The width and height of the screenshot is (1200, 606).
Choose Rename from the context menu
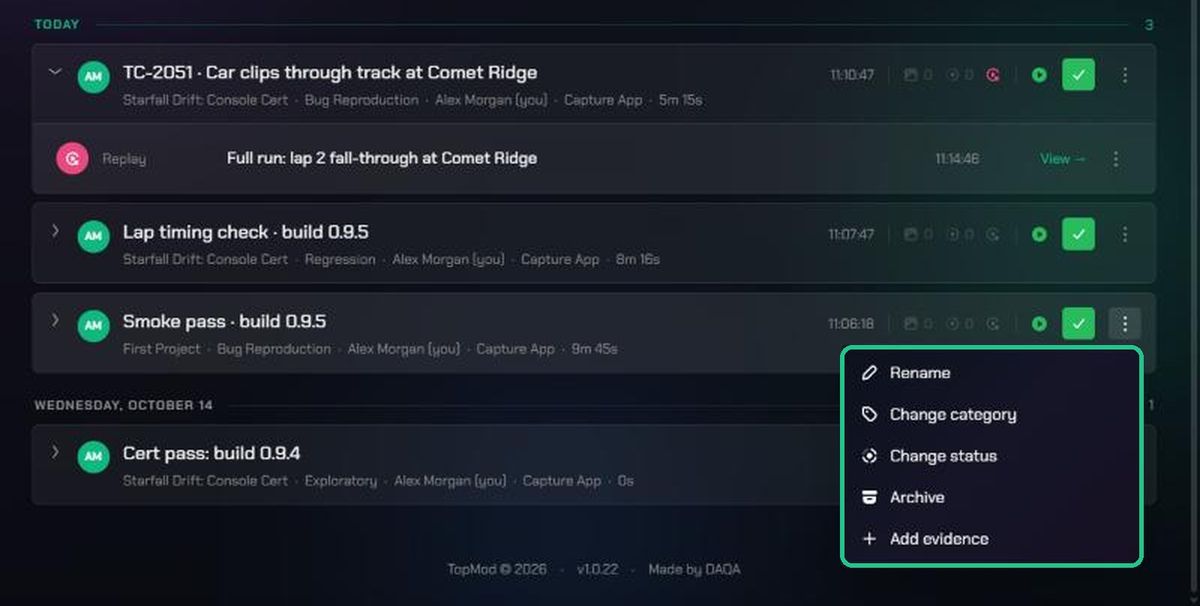click(991, 373)
